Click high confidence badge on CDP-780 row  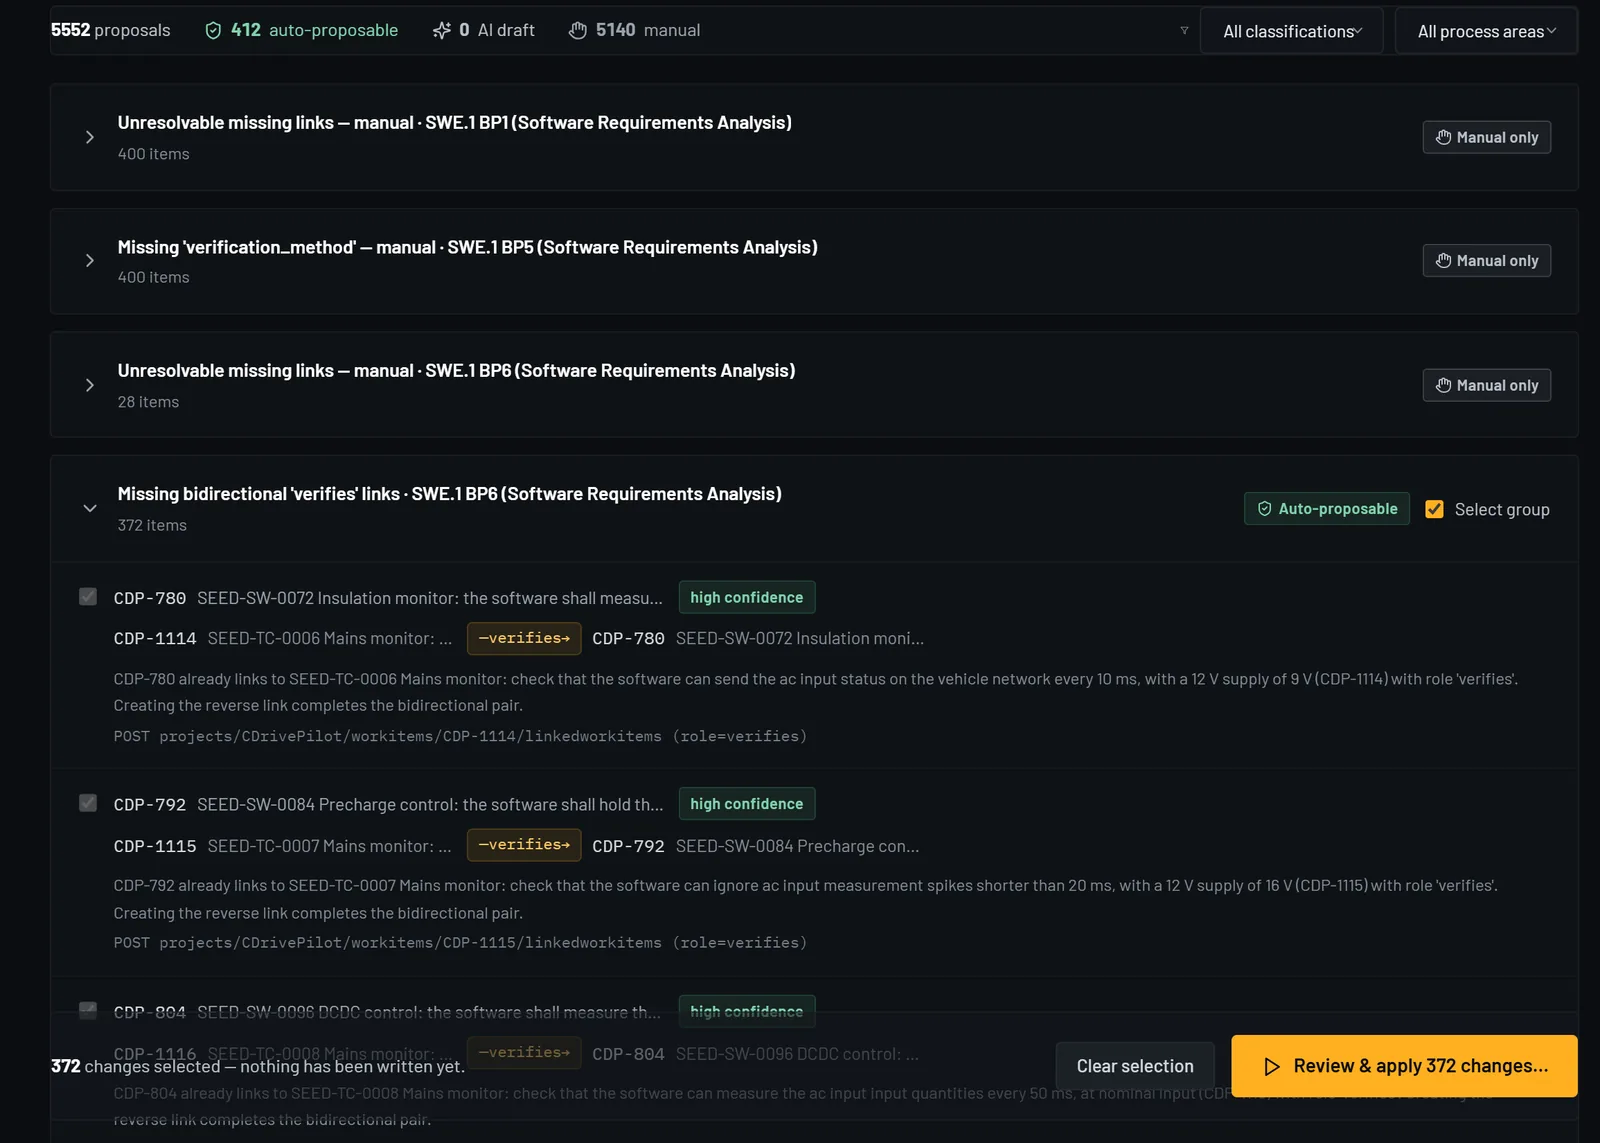point(746,597)
